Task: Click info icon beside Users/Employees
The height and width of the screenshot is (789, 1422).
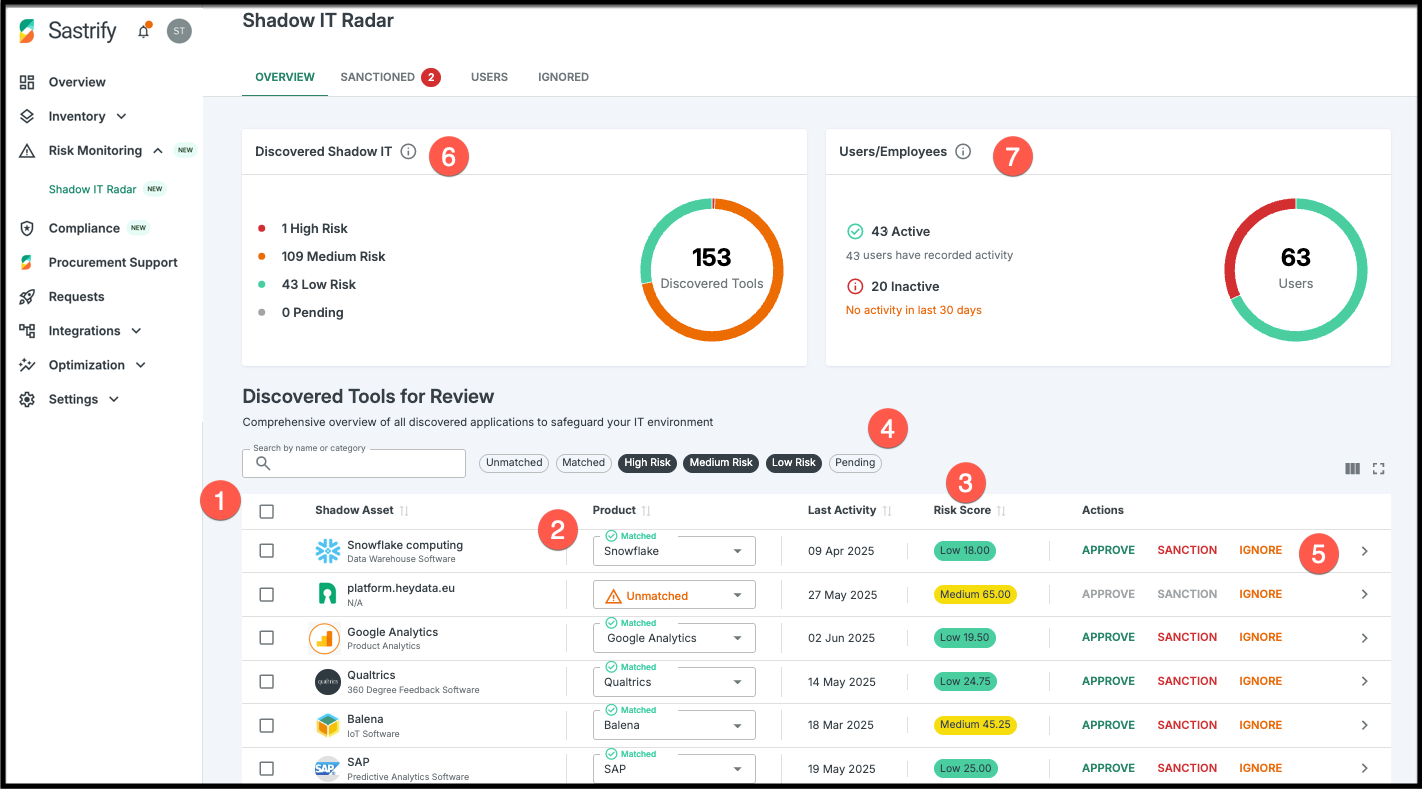Action: click(x=963, y=152)
